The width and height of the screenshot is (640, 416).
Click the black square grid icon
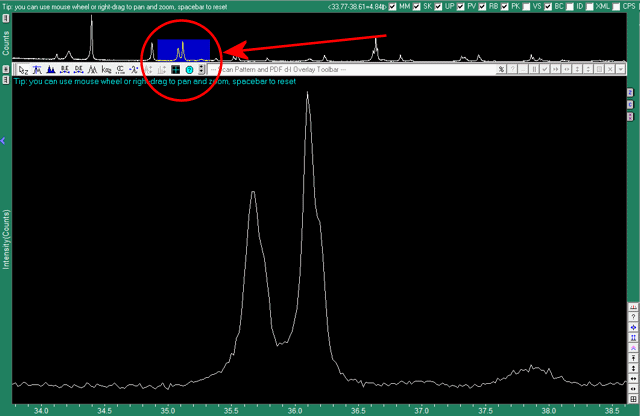175,70
